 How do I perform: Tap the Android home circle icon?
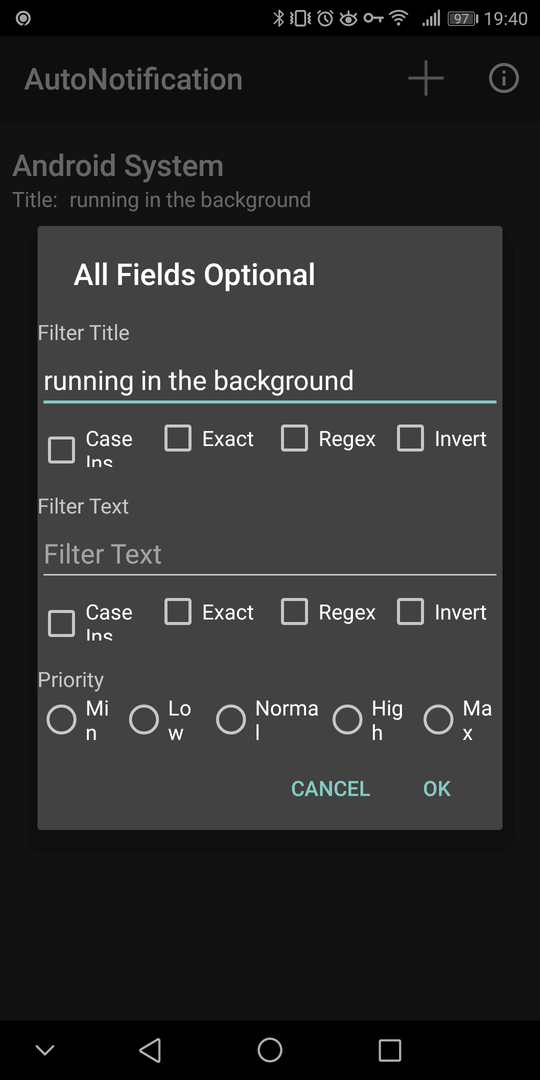click(270, 1050)
